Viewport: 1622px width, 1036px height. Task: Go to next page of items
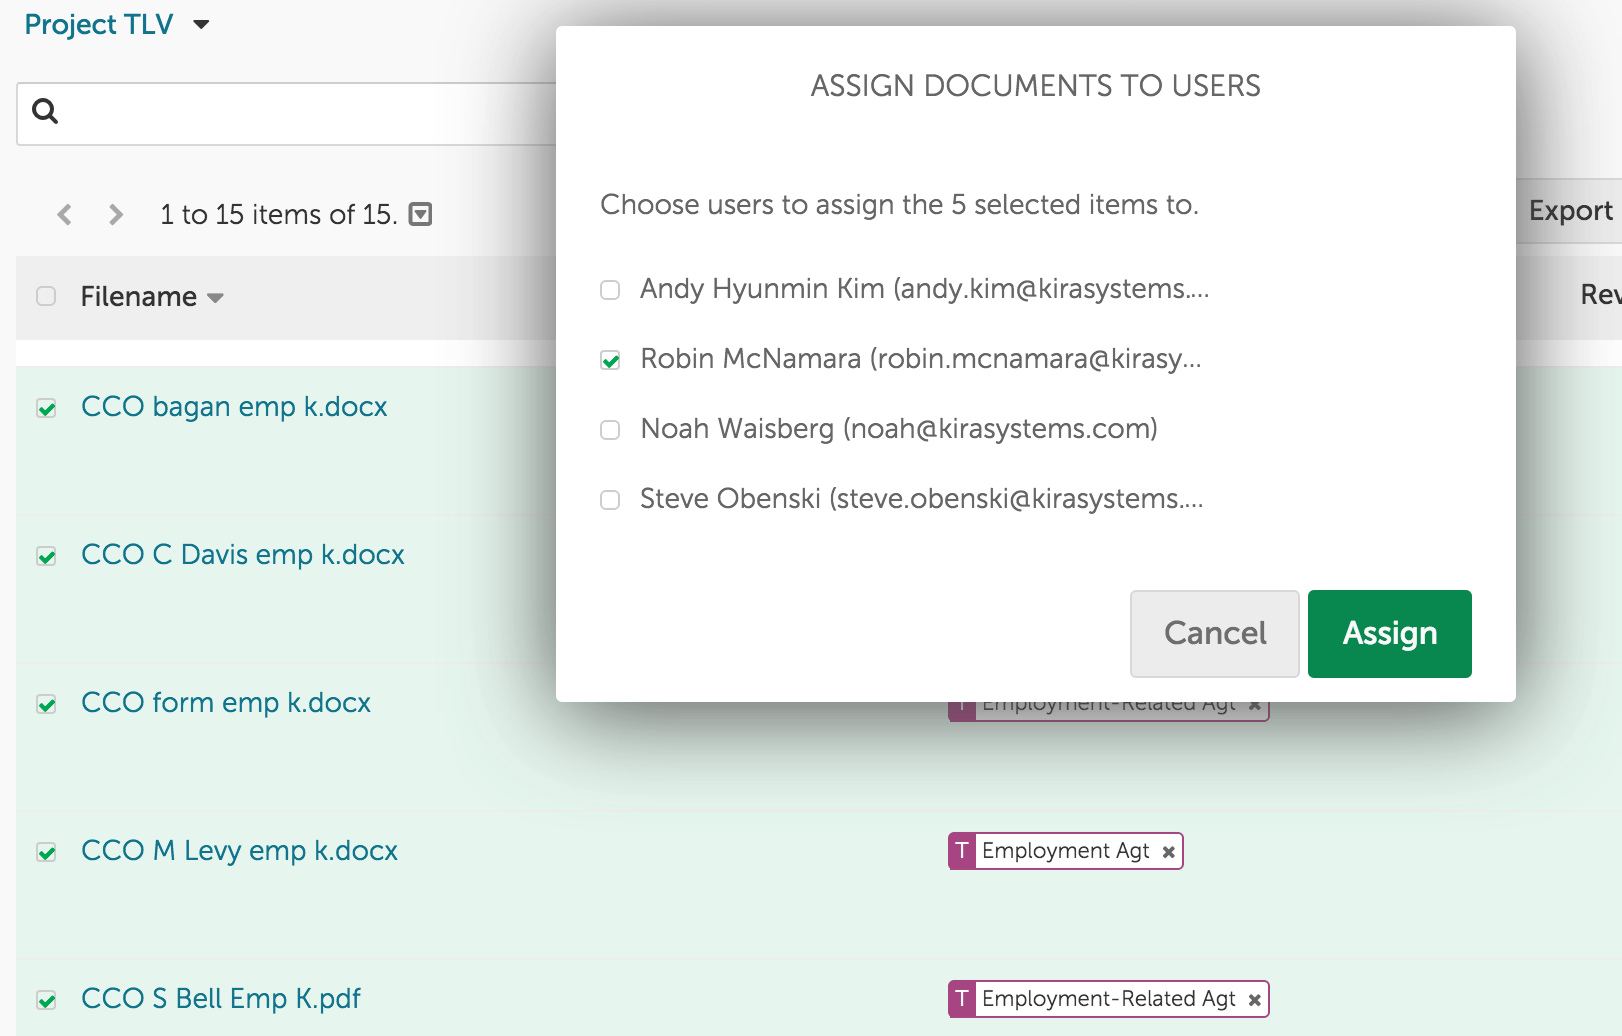pyautogui.click(x=116, y=214)
